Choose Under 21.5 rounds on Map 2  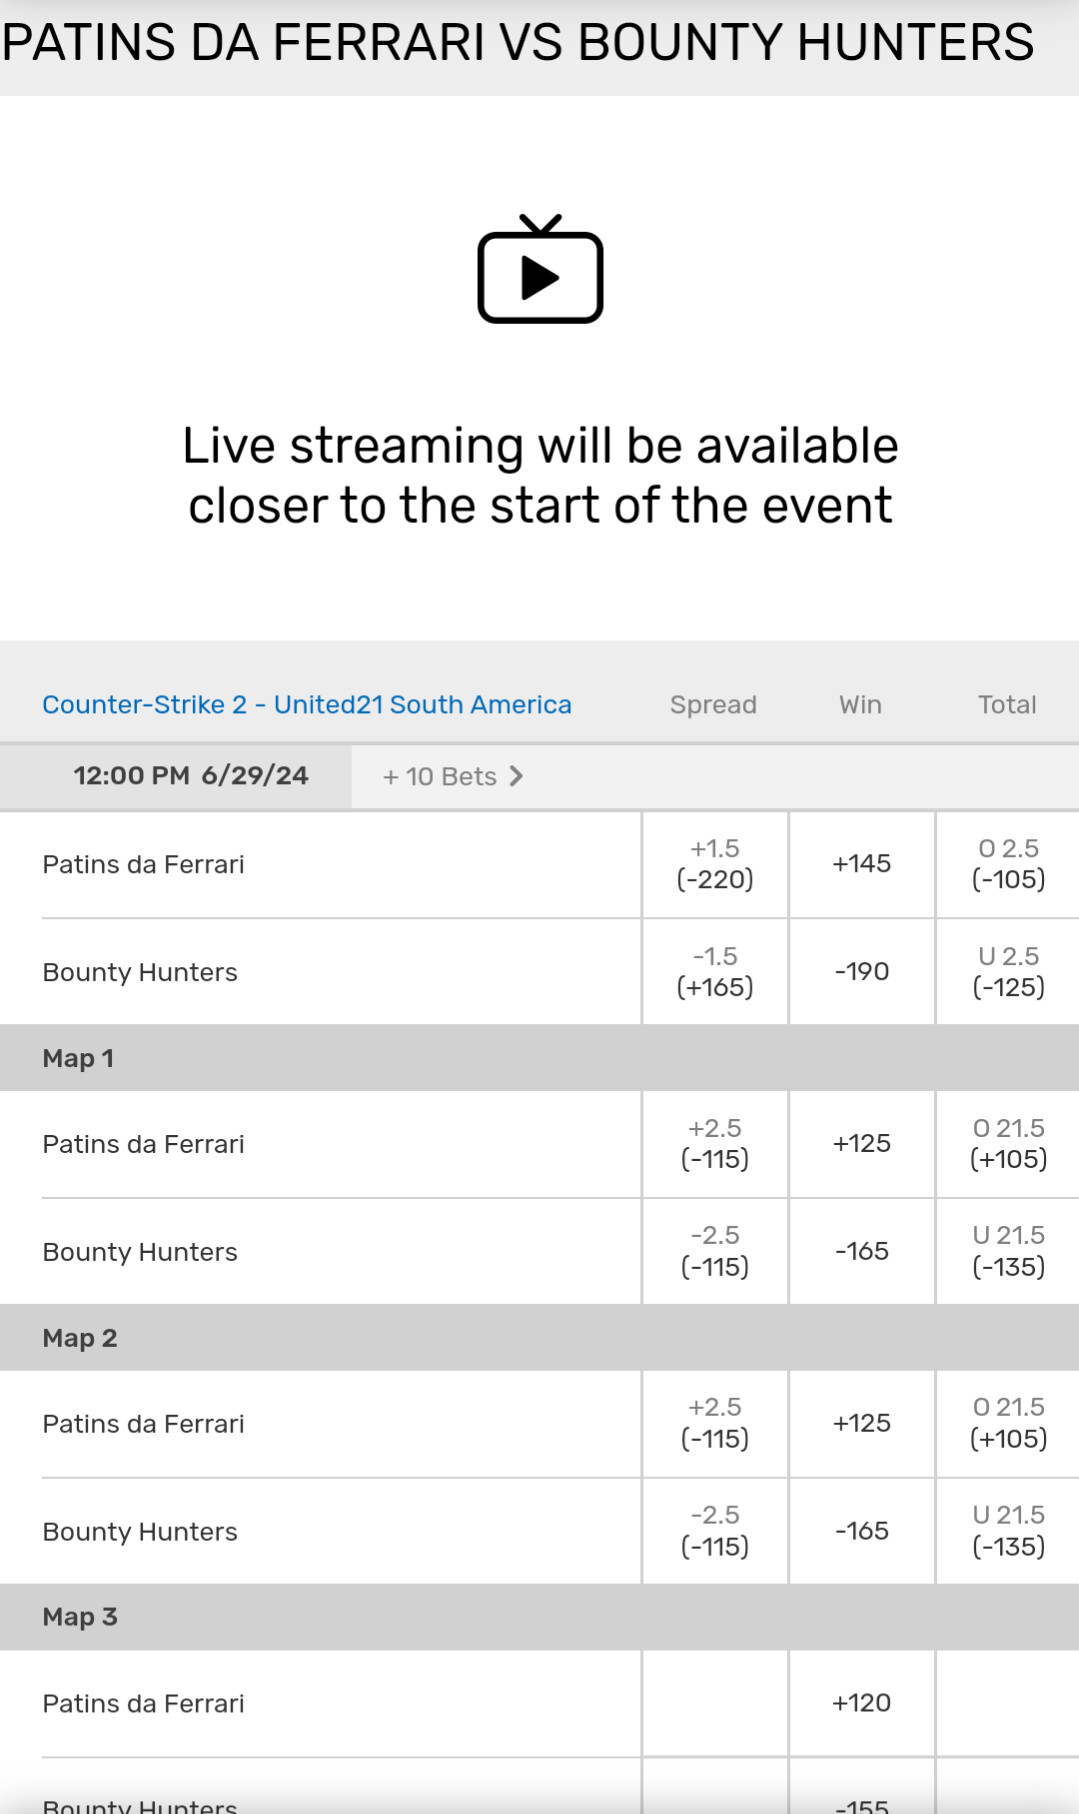(1008, 1531)
